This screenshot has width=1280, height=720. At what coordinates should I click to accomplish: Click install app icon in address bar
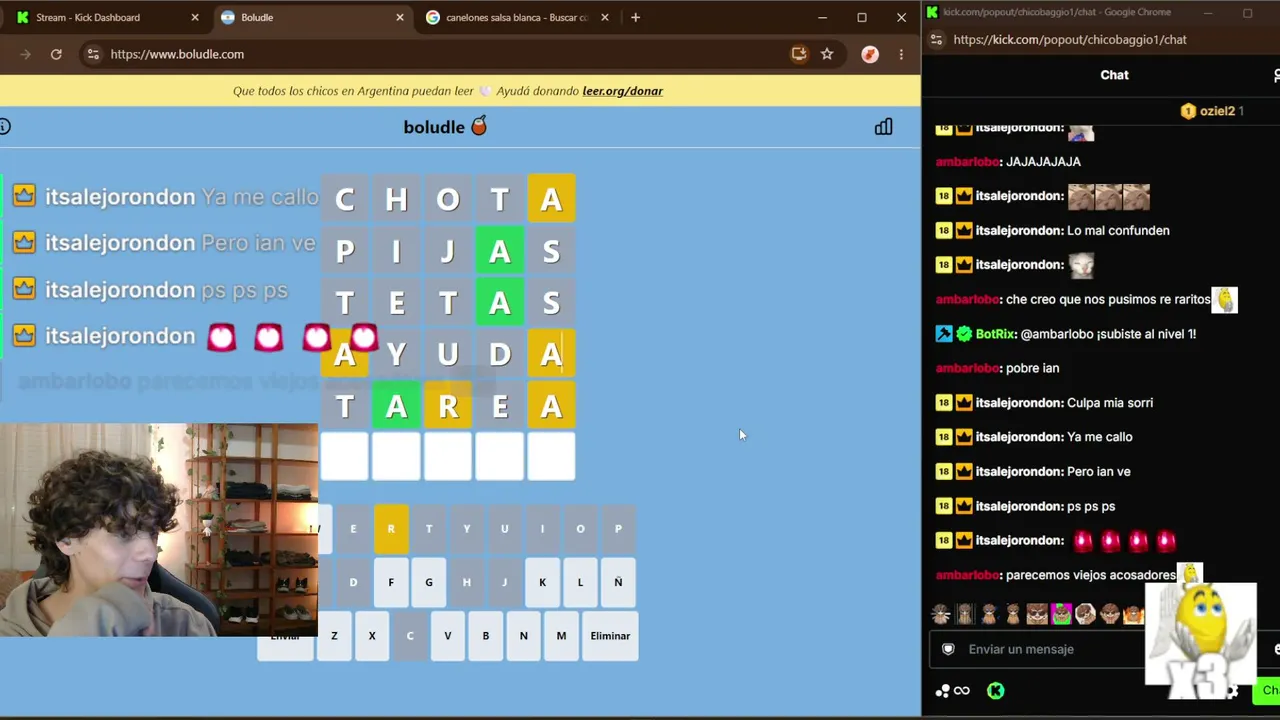(799, 54)
